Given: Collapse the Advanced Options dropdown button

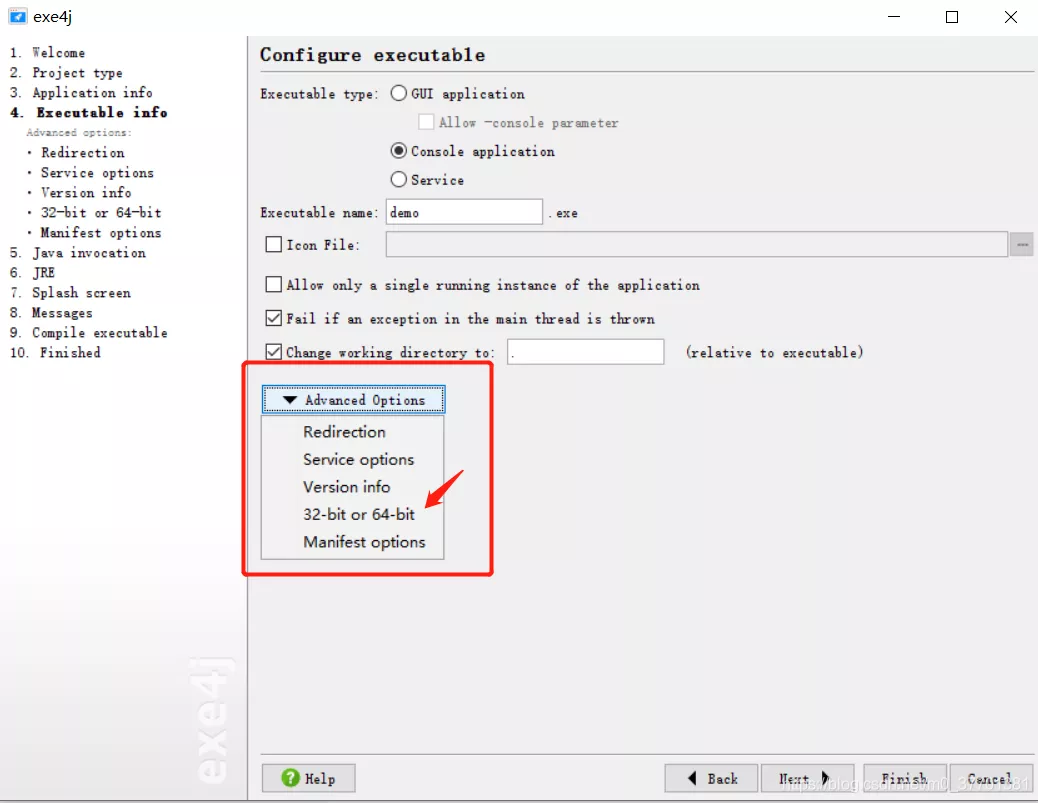Looking at the screenshot, I should pyautogui.click(x=354, y=400).
